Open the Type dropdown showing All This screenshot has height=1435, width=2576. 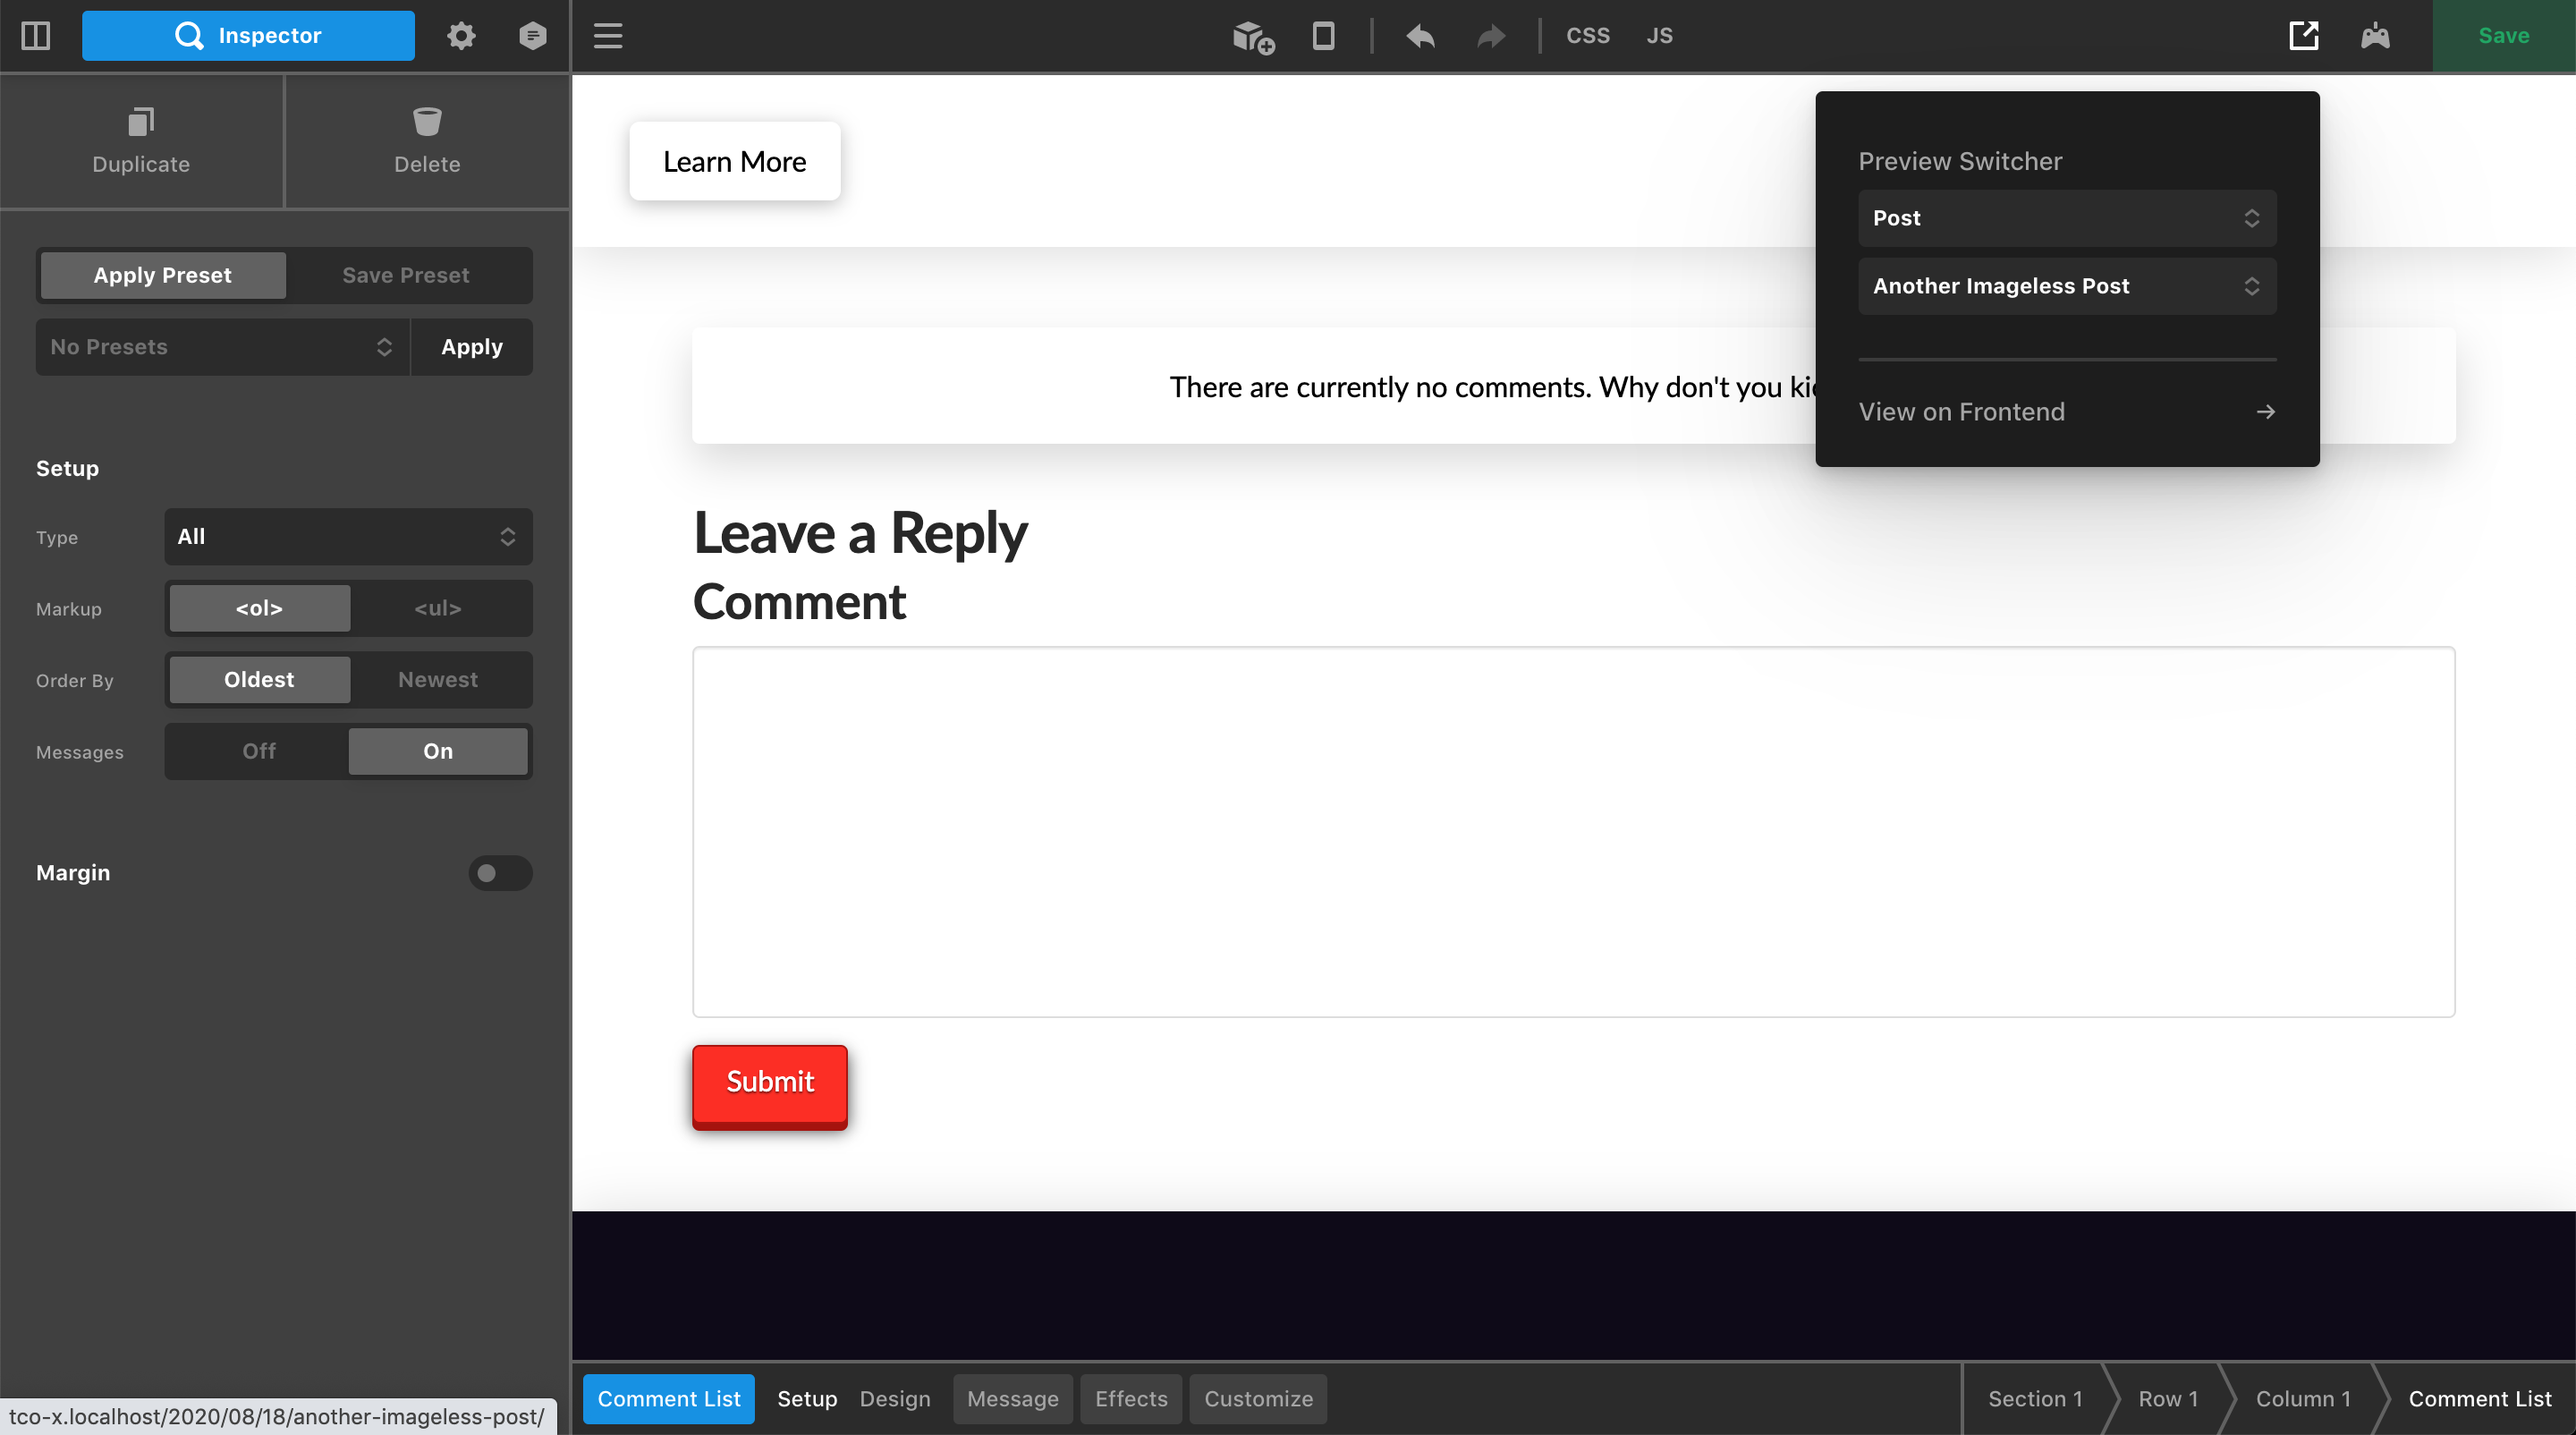pos(347,537)
